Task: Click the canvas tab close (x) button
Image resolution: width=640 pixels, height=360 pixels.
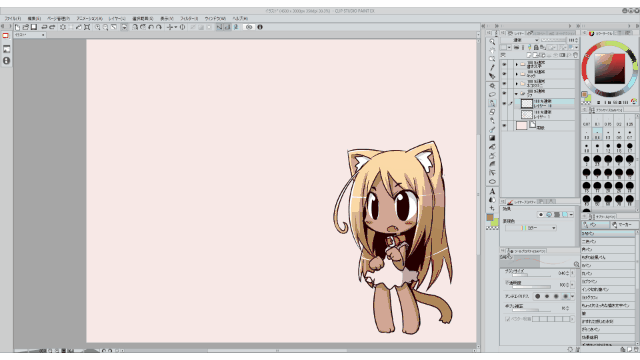Action: (x=43, y=35)
